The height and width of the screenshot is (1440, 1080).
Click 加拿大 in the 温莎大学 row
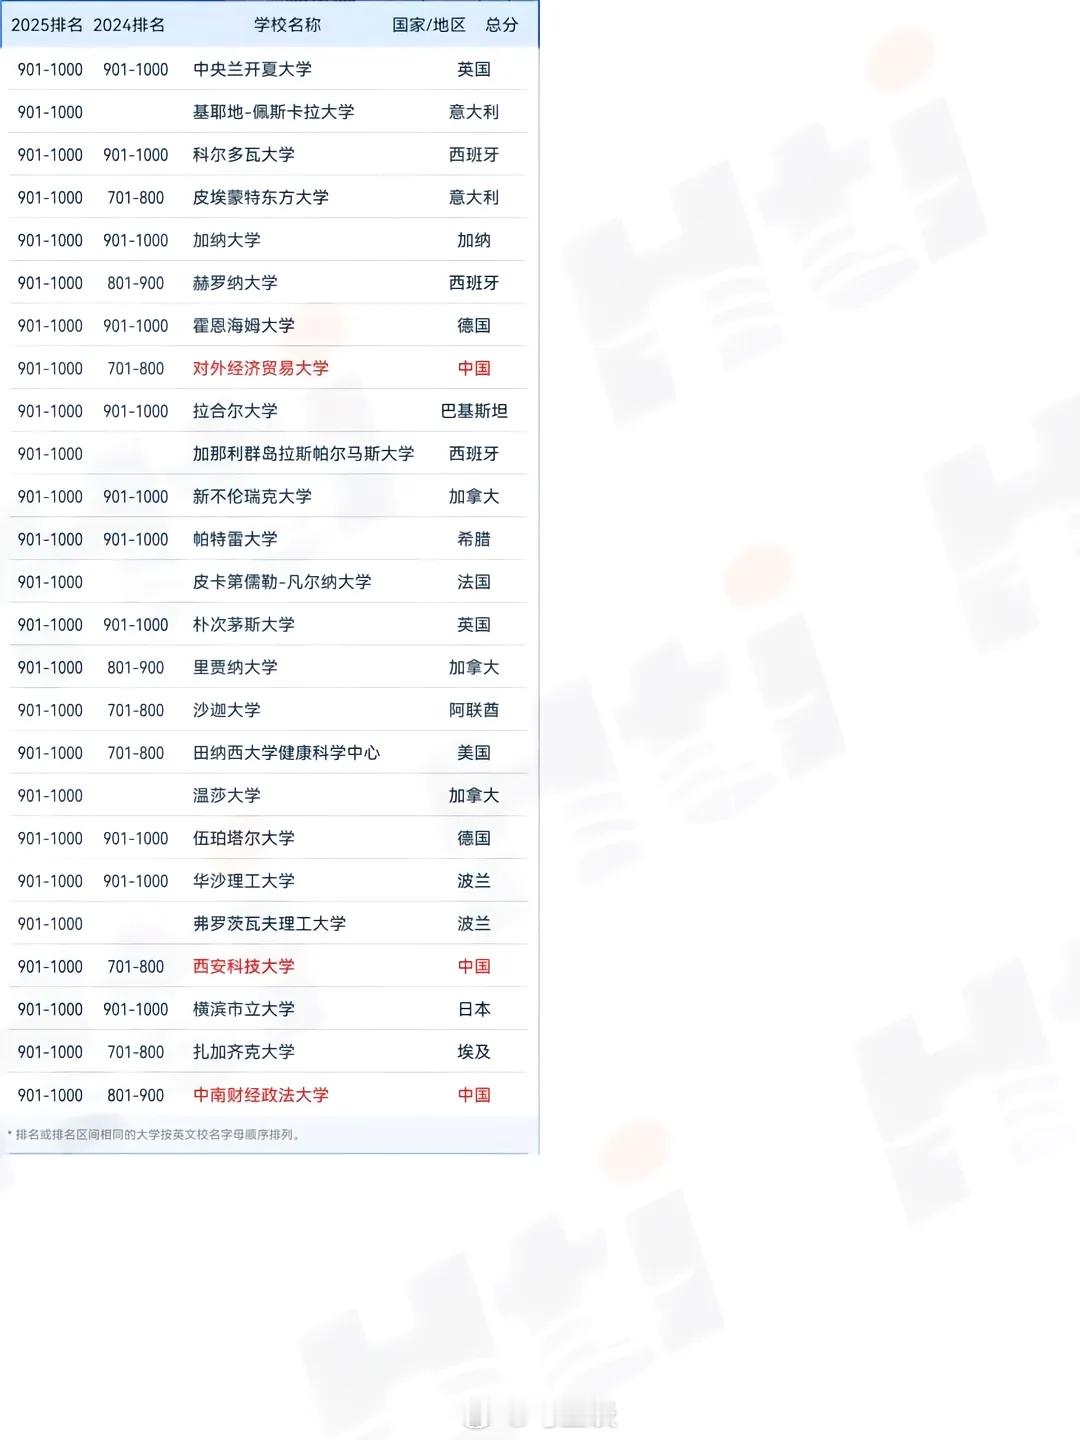pyautogui.click(x=474, y=796)
